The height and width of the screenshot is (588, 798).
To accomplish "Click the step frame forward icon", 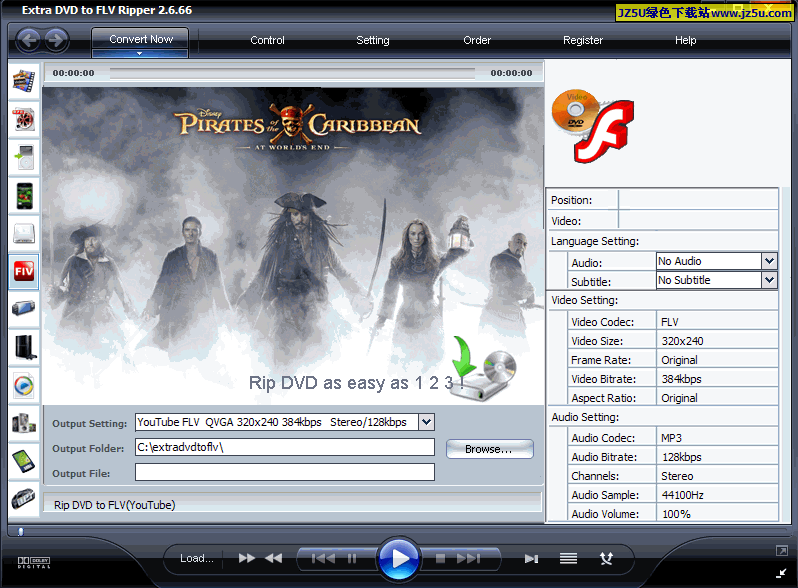I will click(531, 559).
